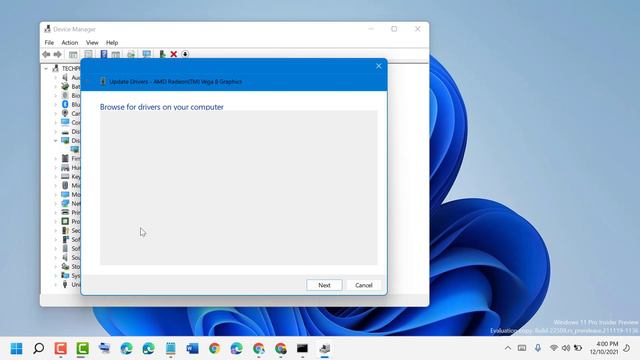The height and width of the screenshot is (360, 640).
Task: Open Microsoft Word from the taskbar
Action: coord(192,349)
